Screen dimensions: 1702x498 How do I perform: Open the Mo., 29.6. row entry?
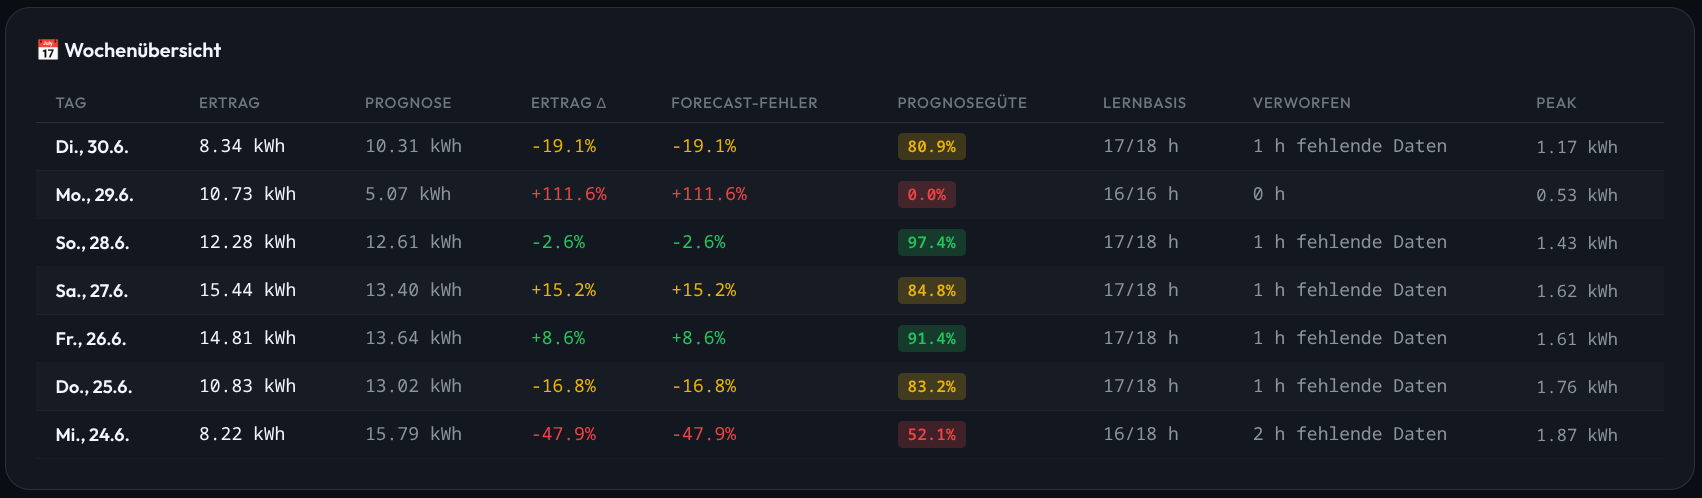(x=850, y=195)
